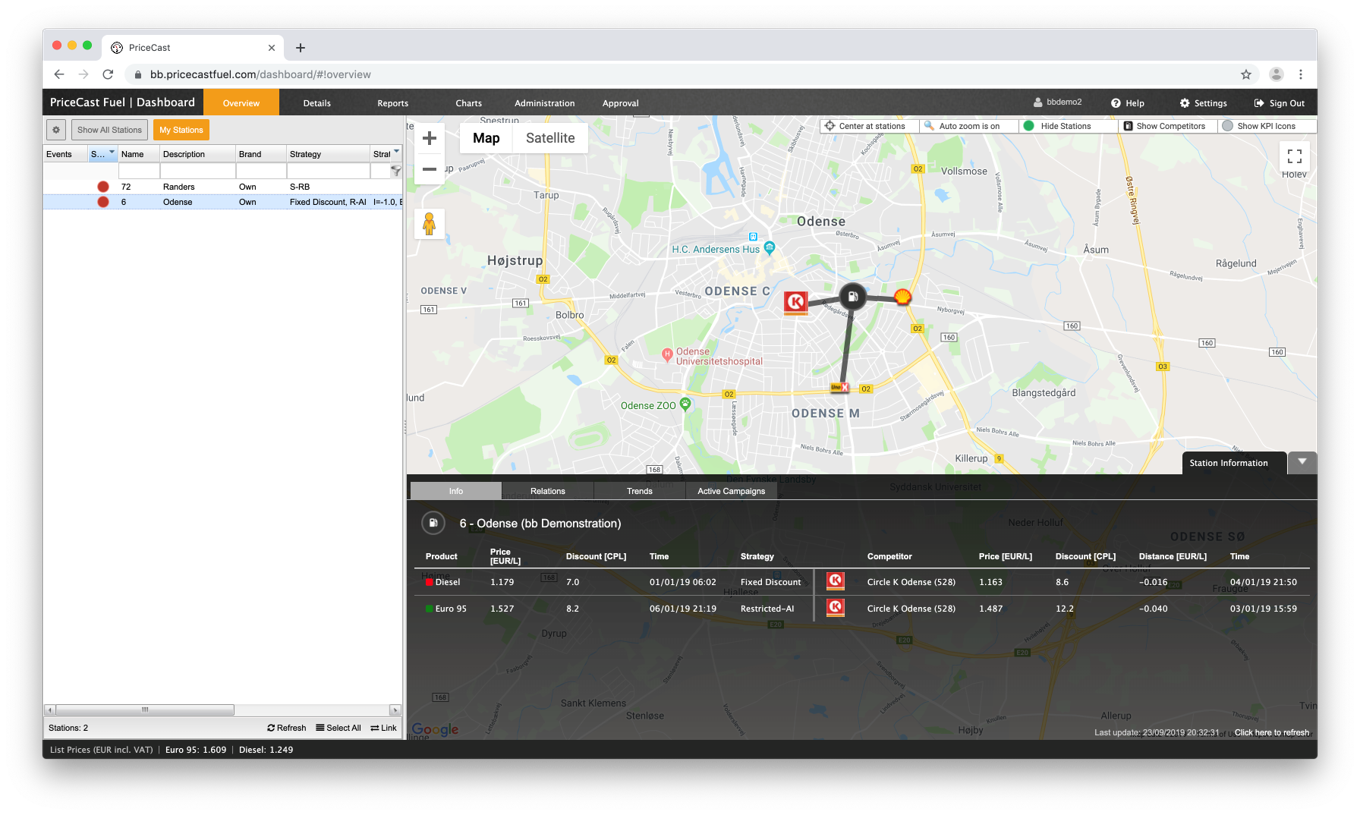Open new browser tab

(300, 47)
